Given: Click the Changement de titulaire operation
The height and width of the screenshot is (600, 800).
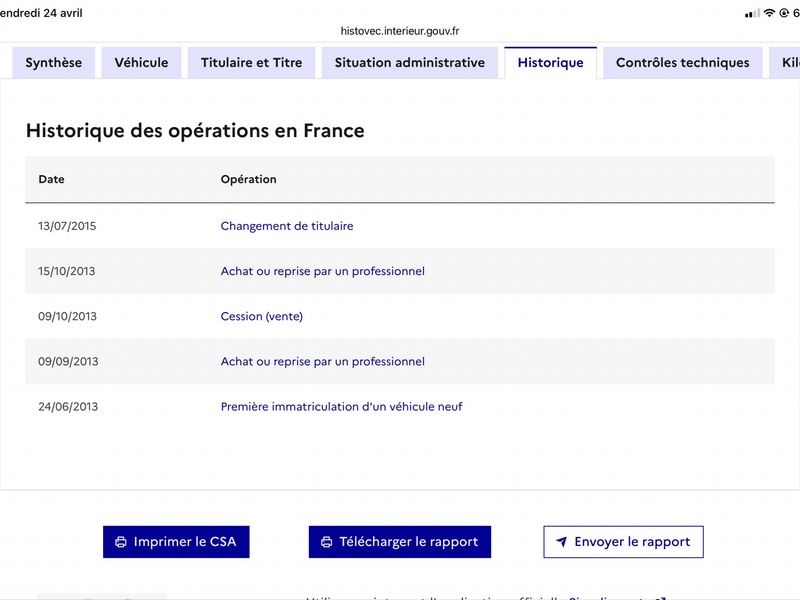Looking at the screenshot, I should (x=287, y=226).
